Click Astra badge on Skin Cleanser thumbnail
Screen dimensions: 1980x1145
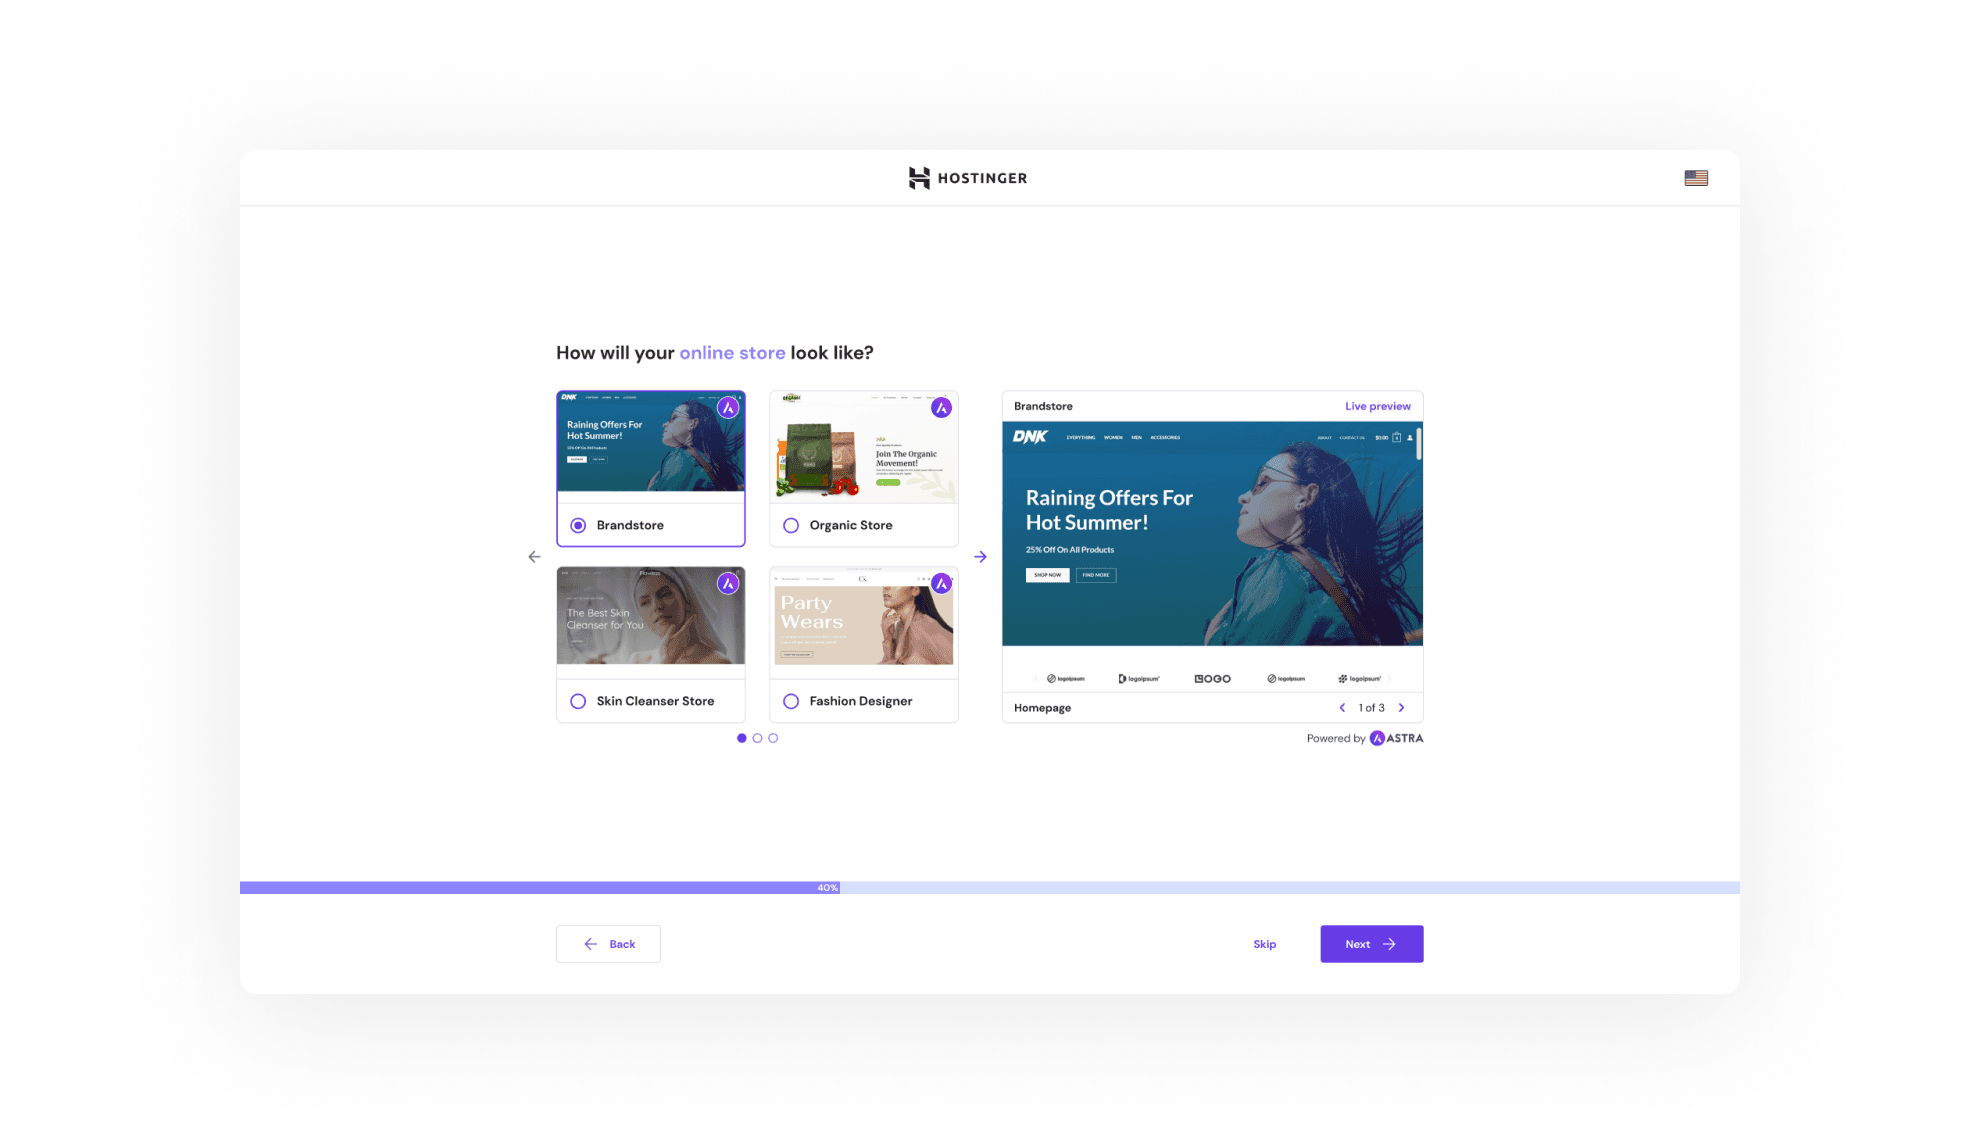point(728,584)
